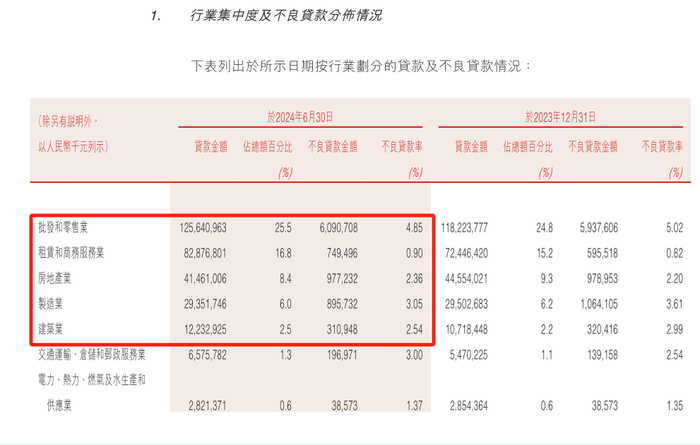Screen dimensions: 700x445
Task: Click the percentage value 16.8
Action: coord(283,254)
